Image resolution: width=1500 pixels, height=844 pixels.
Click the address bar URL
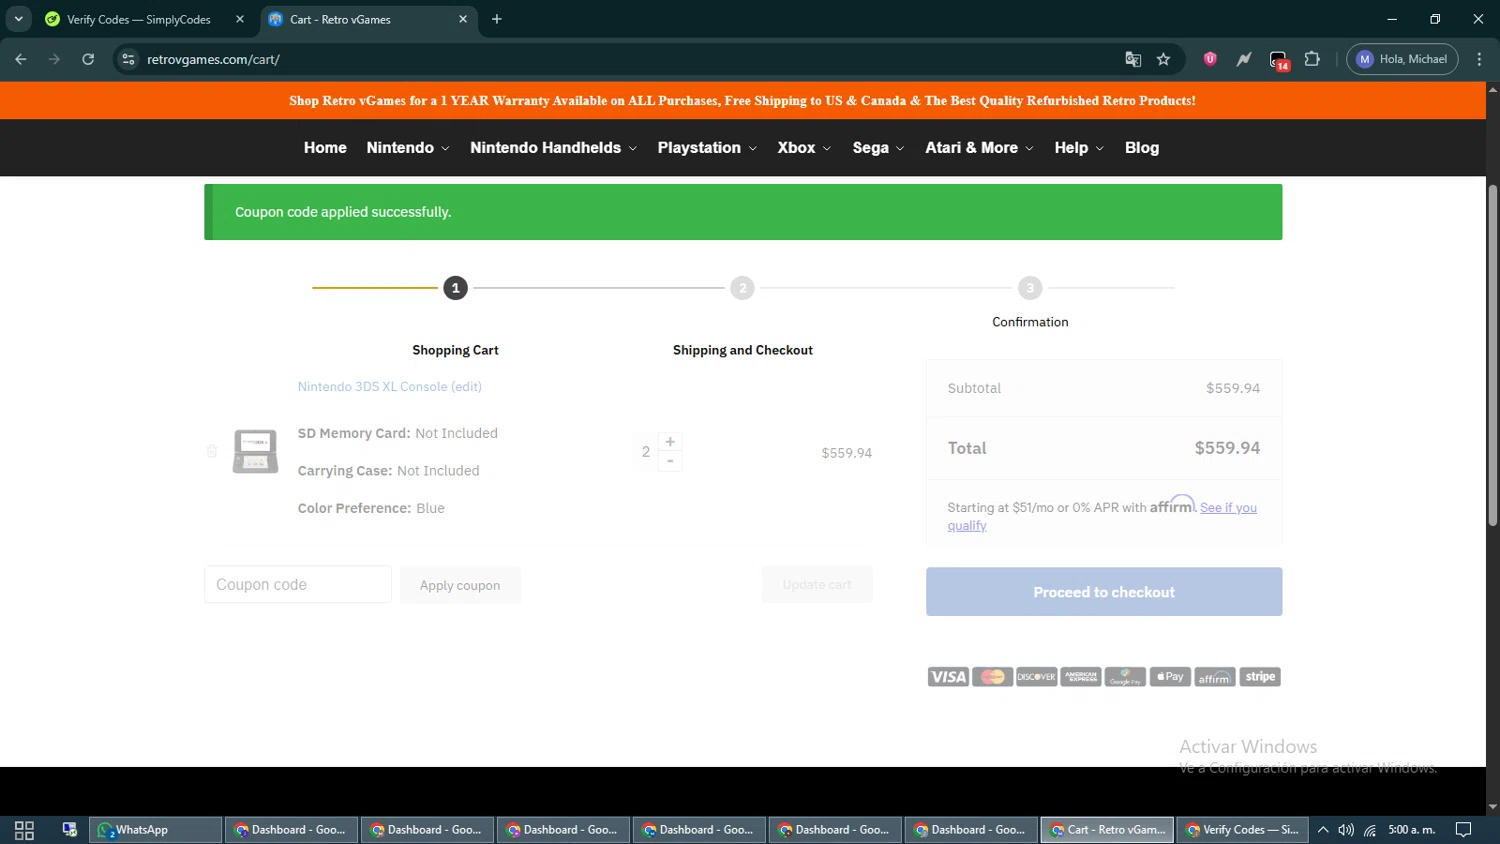(213, 59)
